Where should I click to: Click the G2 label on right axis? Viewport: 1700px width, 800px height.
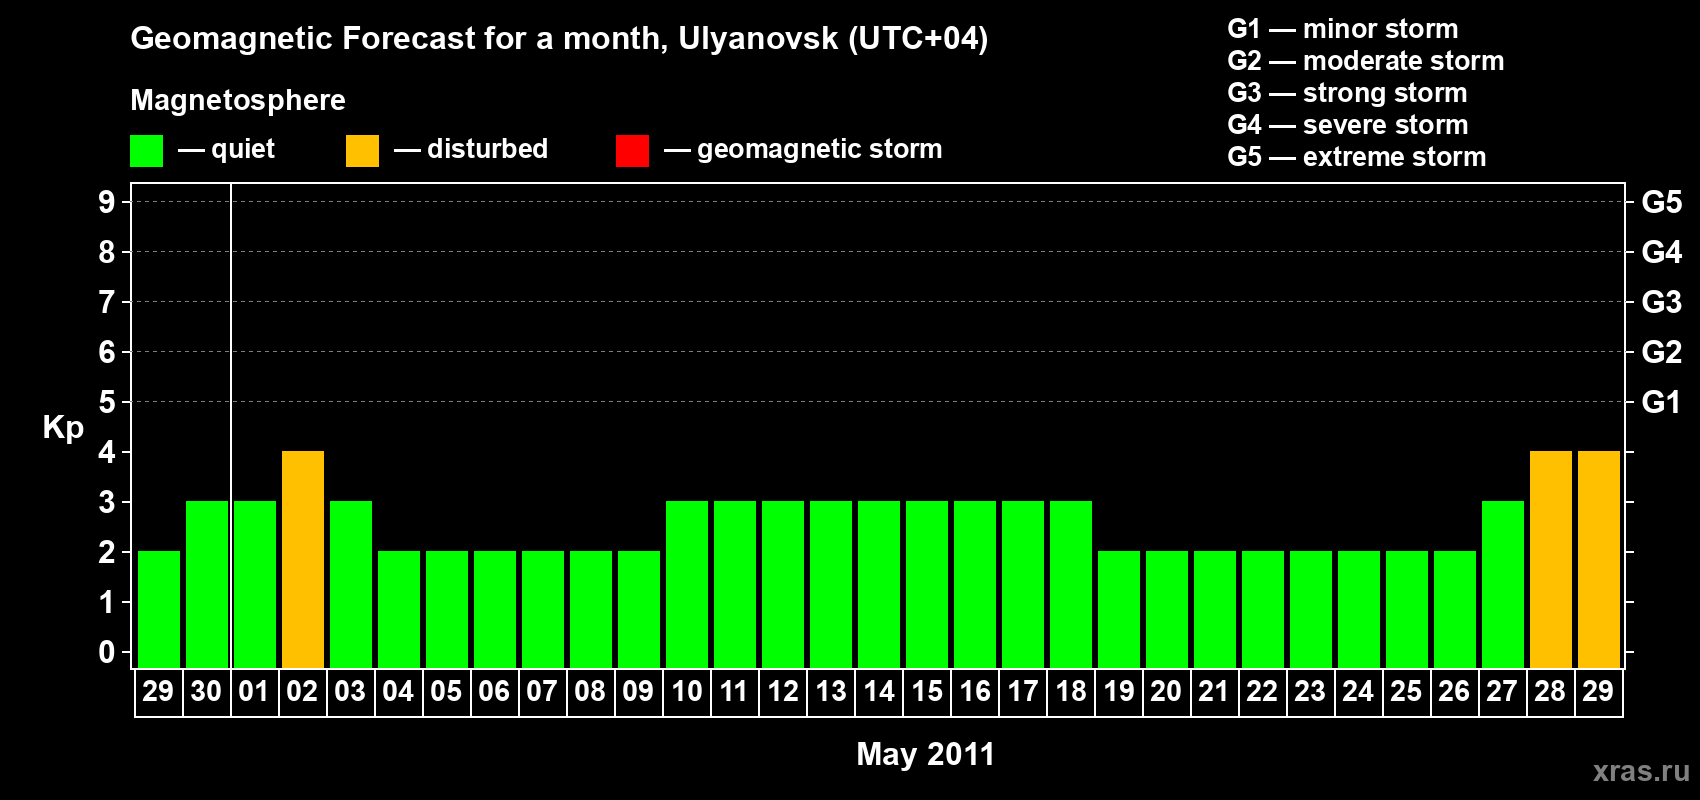tap(1662, 352)
